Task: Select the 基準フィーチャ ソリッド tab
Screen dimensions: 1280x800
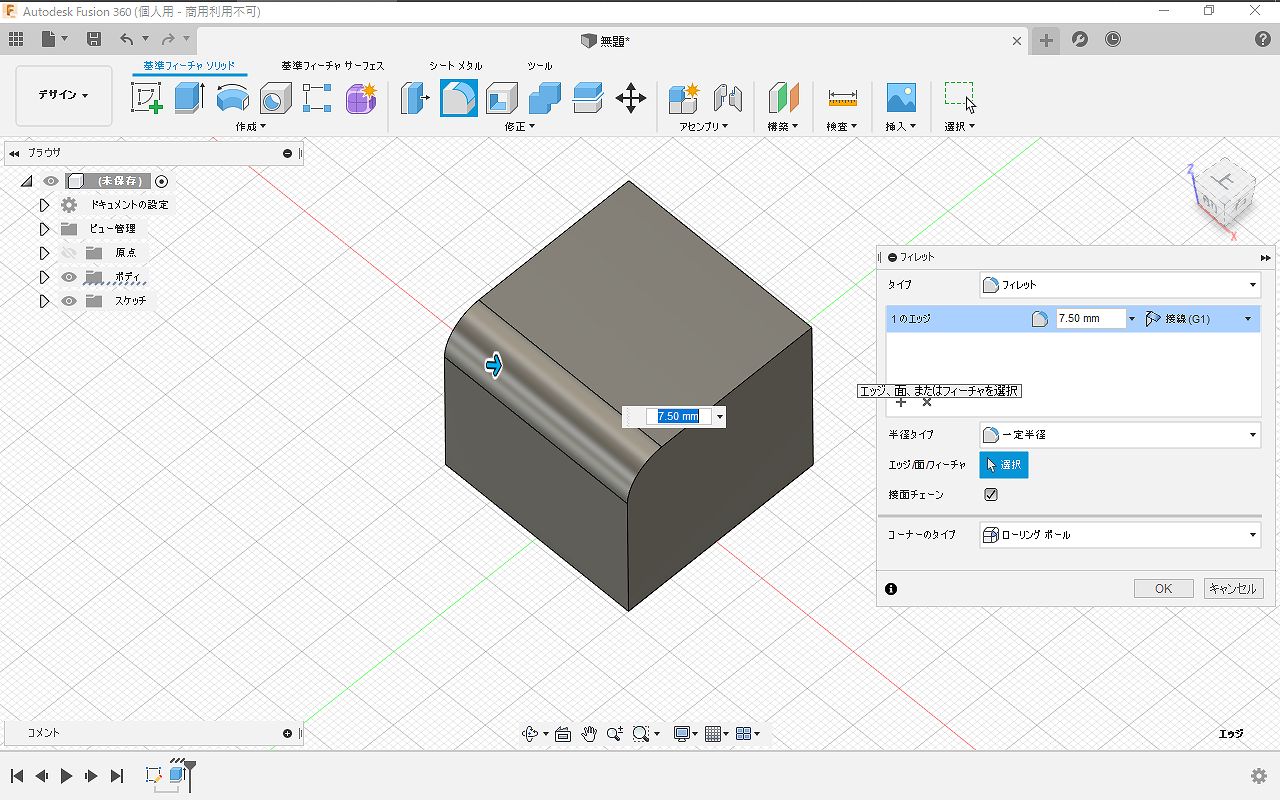Action: pyautogui.click(x=189, y=66)
